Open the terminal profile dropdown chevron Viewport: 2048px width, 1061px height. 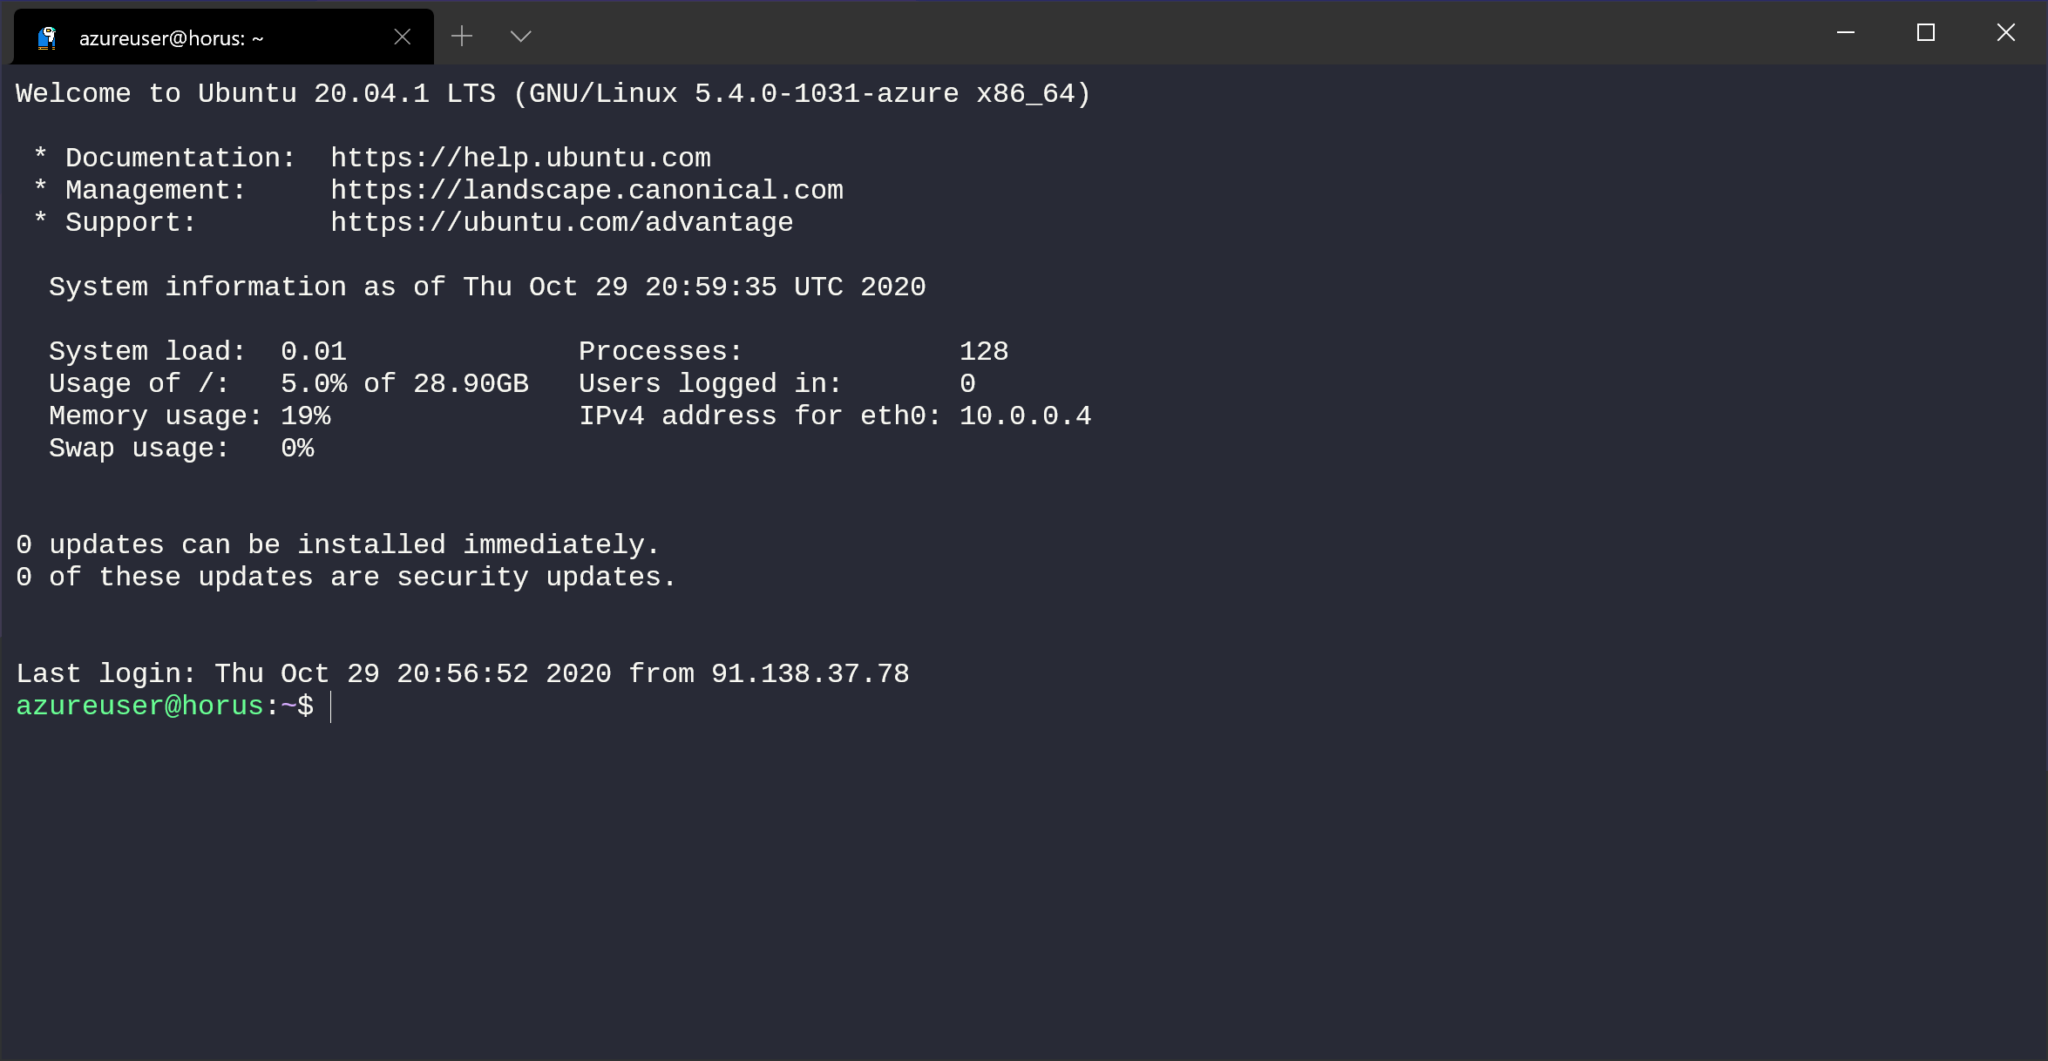(x=521, y=36)
